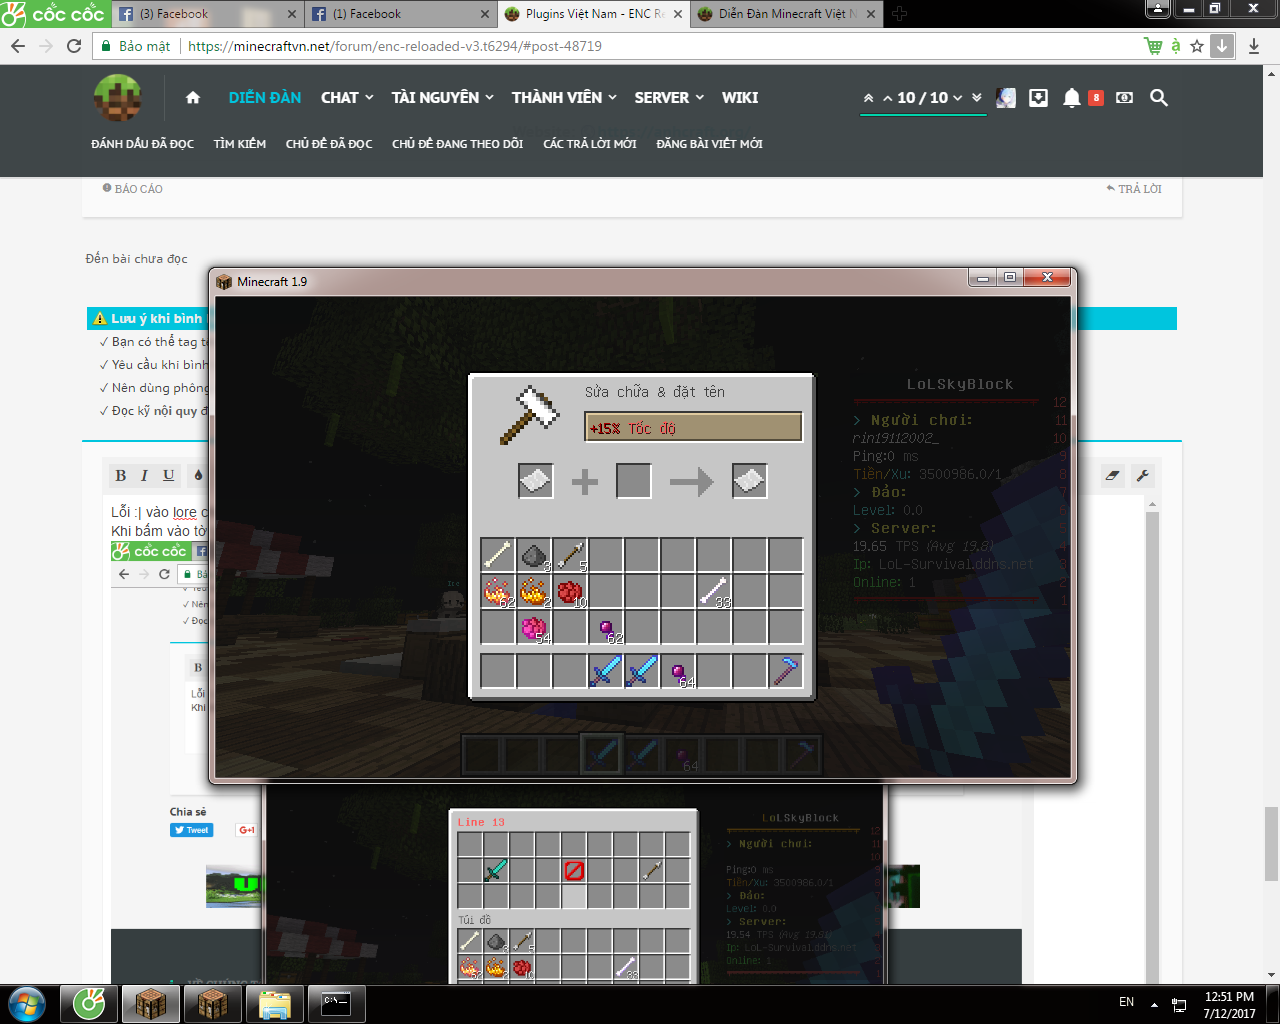Viewport: 1280px width, 1024px height.
Task: Click the text color droplet in editor
Action: coord(198,476)
